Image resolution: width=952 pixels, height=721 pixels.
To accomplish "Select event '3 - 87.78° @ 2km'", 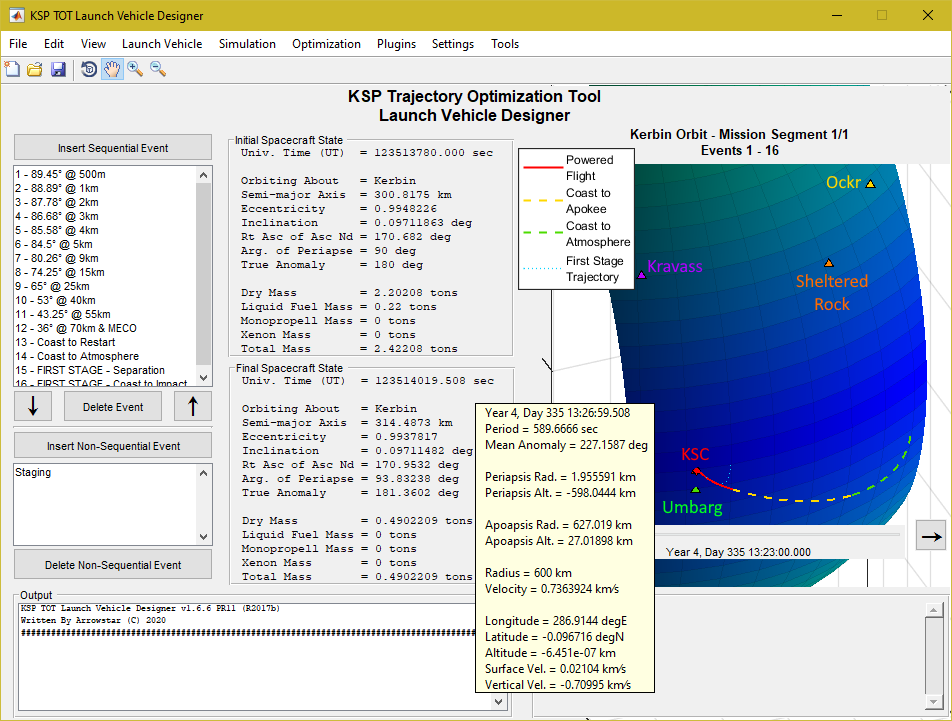I will pos(105,202).
